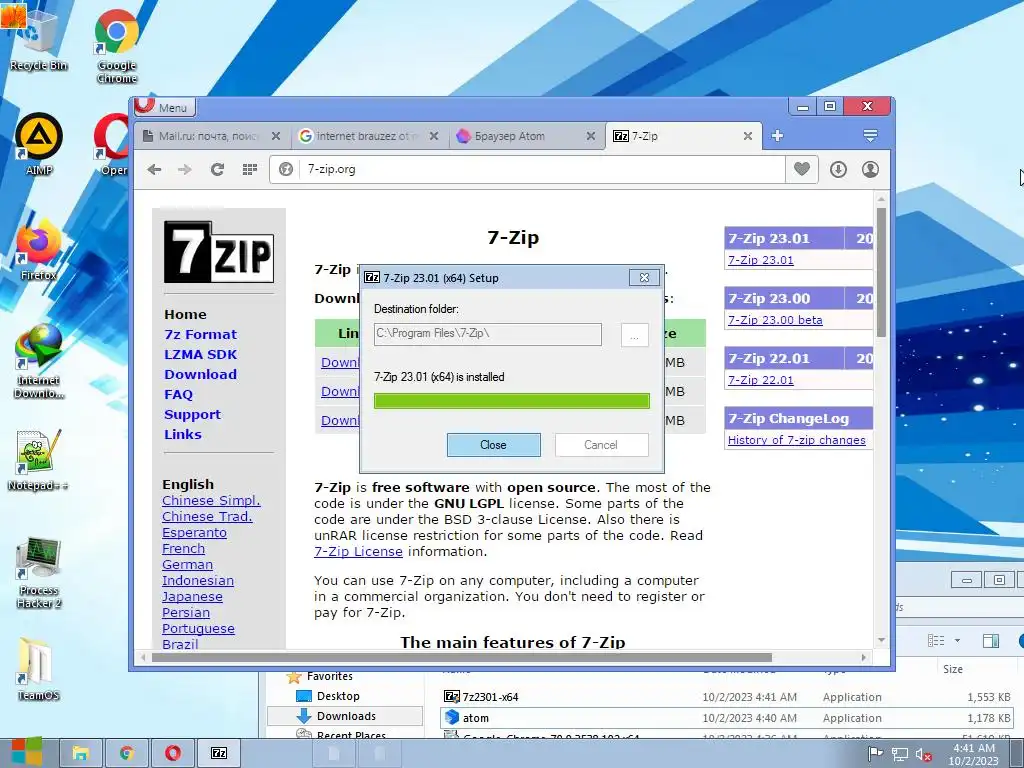The image size is (1024, 768).
Task: Select the atom file in Explorer
Action: [727, 718]
